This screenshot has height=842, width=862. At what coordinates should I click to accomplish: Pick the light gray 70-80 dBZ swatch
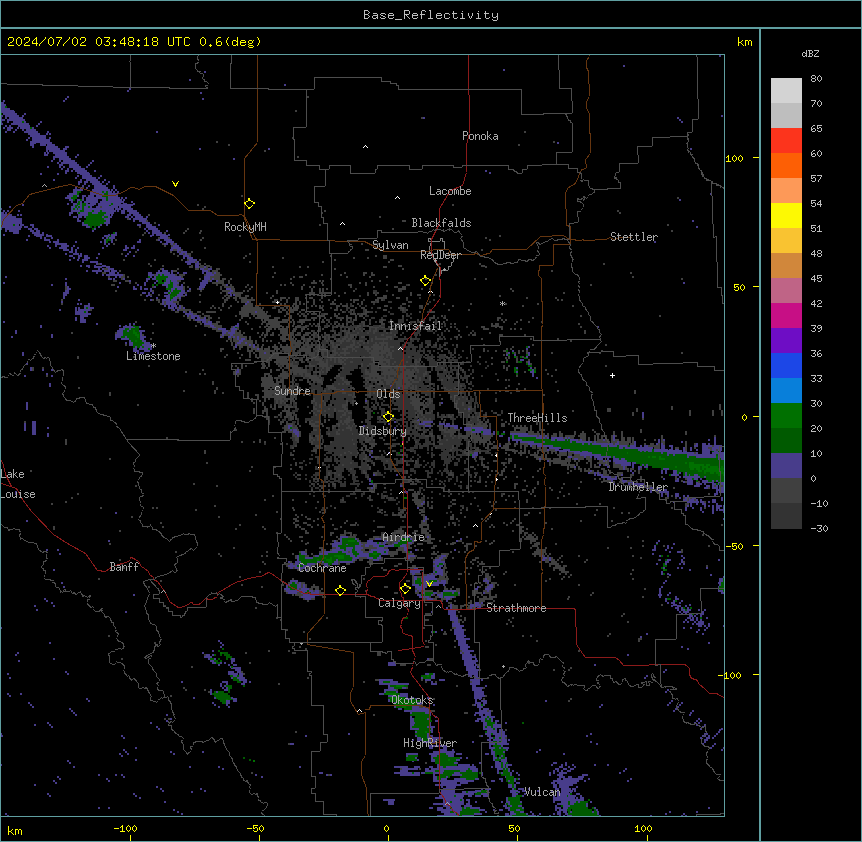(x=786, y=91)
